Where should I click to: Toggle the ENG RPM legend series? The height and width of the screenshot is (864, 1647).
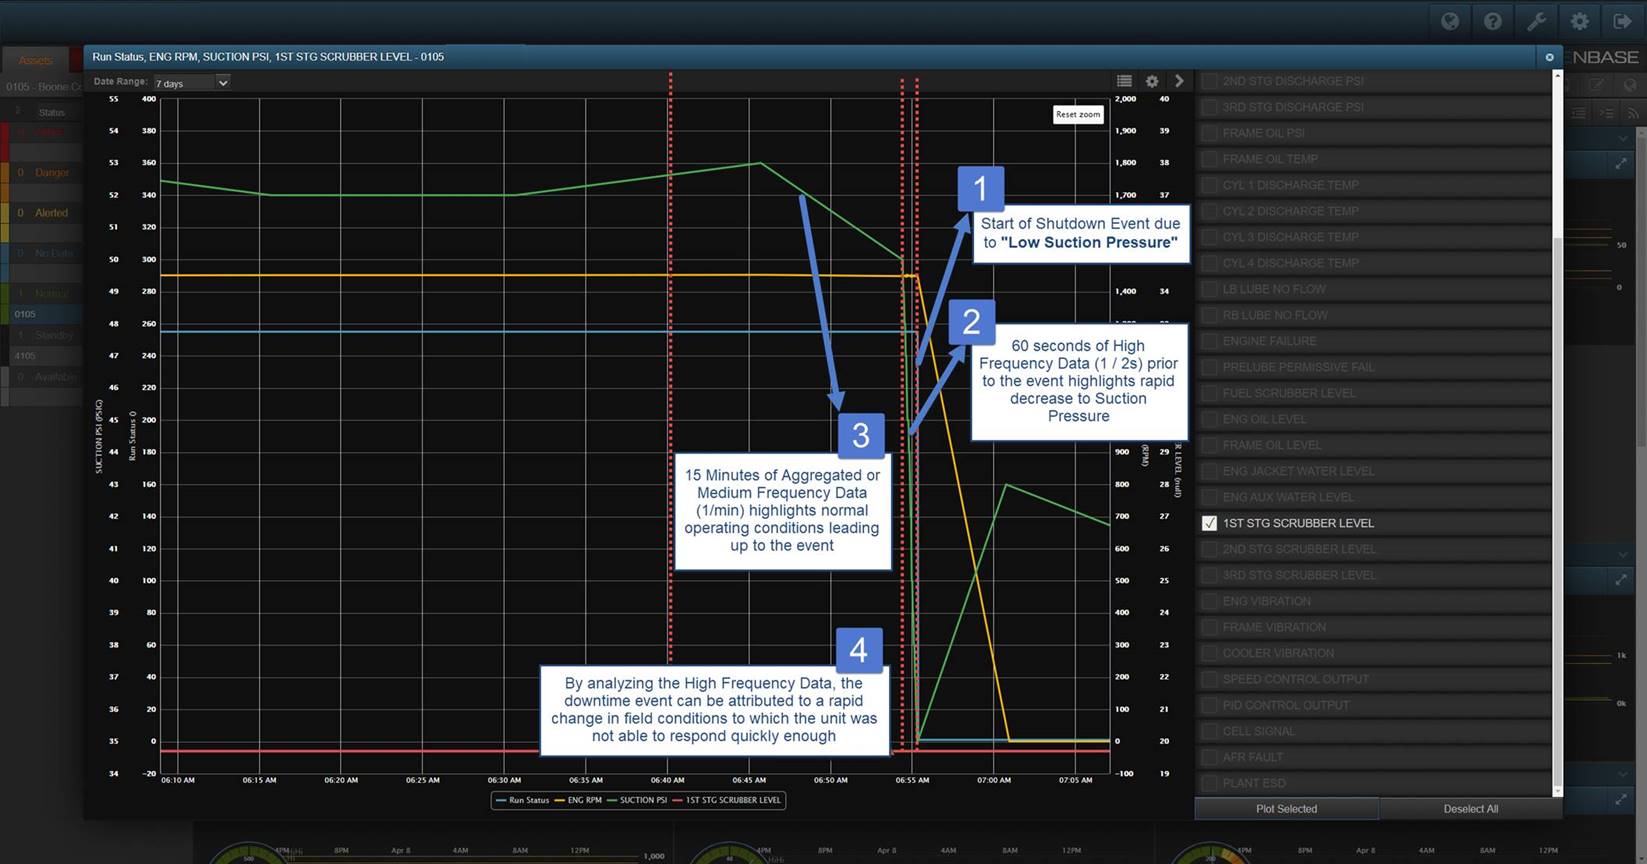578,800
